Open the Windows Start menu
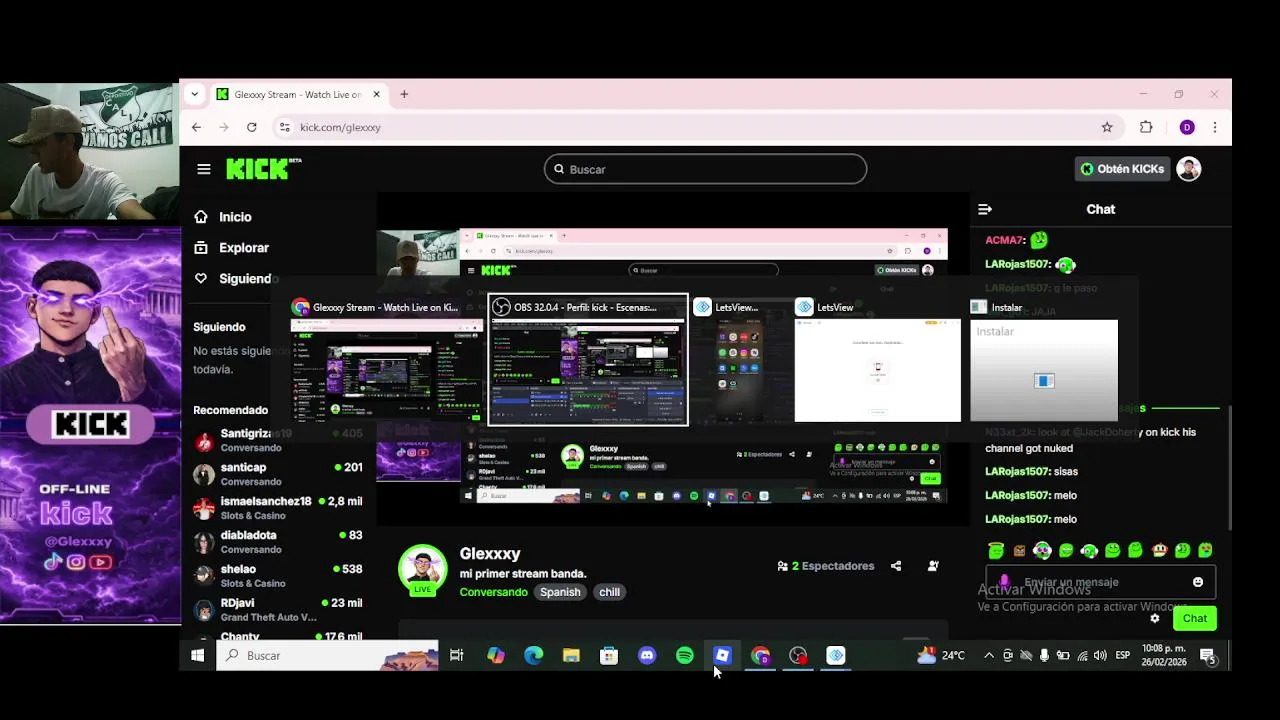Viewport: 1280px width, 720px height. (x=198, y=655)
